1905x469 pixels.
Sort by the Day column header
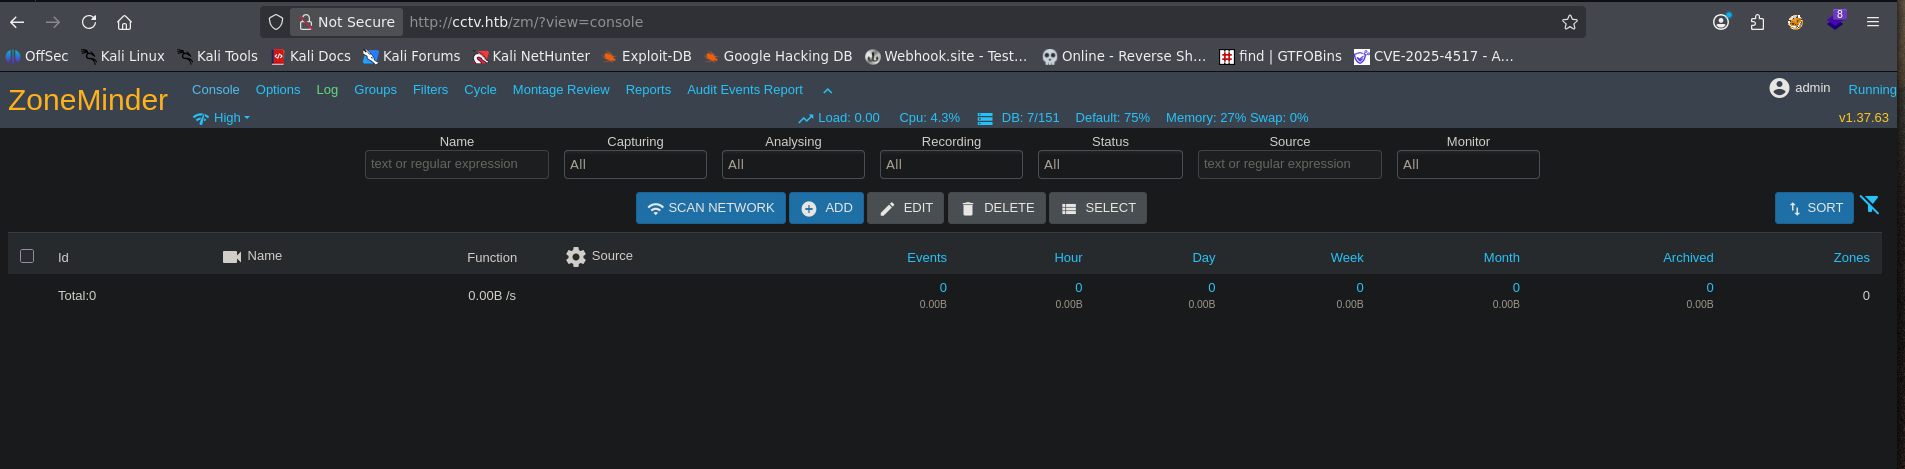point(1204,258)
